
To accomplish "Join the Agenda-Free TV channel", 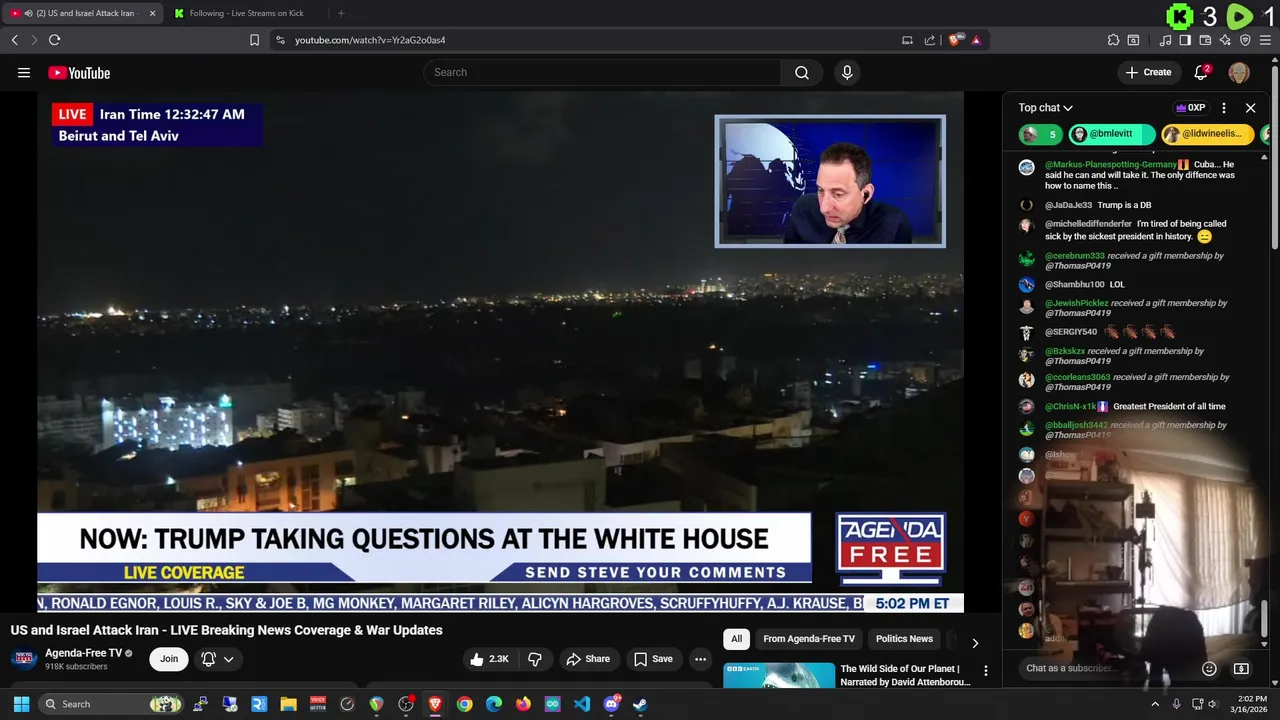I will pyautogui.click(x=169, y=659).
